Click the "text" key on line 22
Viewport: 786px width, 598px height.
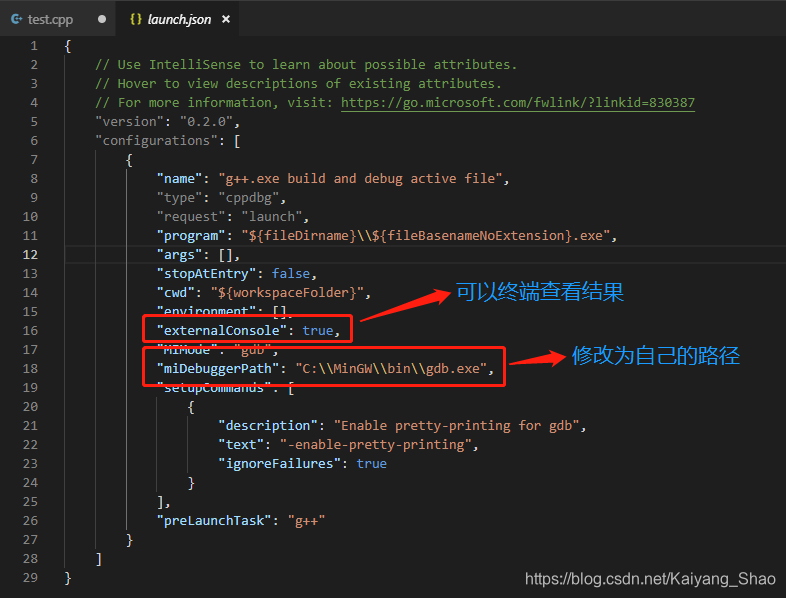click(241, 445)
